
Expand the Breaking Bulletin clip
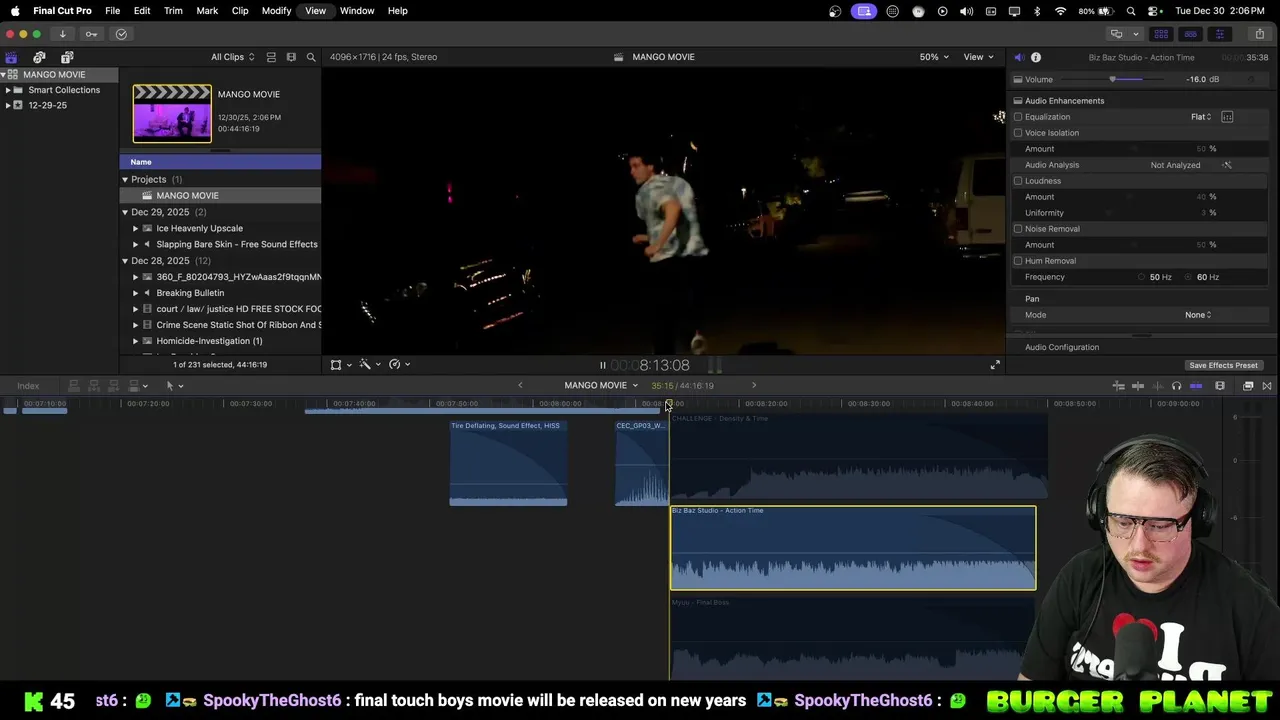136,293
